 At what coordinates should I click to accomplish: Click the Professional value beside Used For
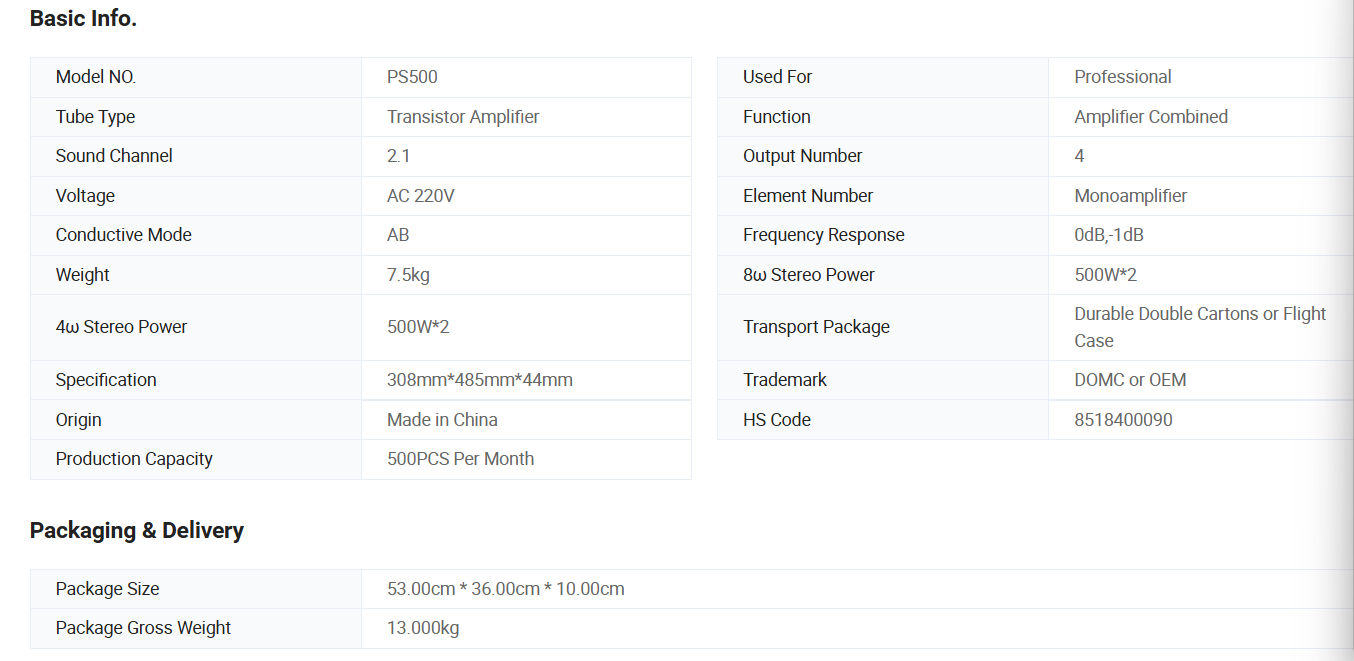[1123, 77]
